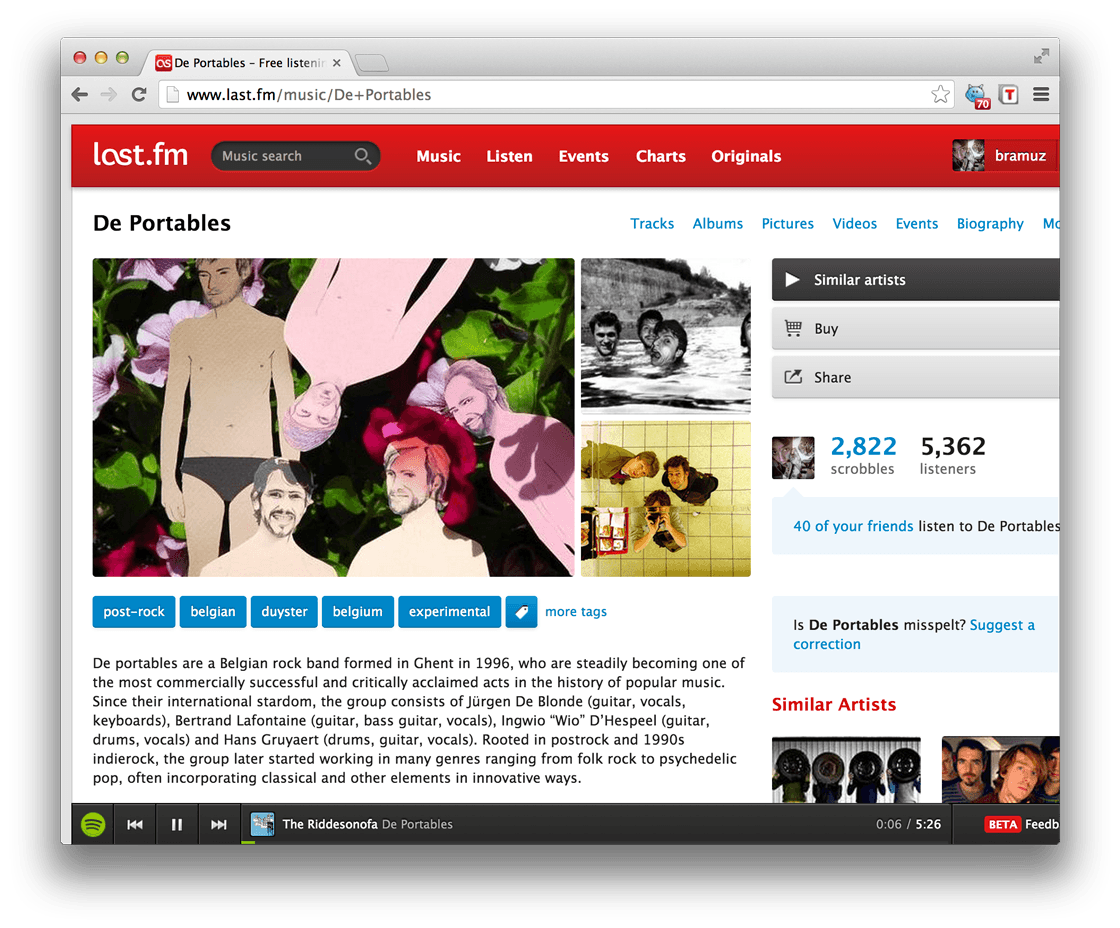The width and height of the screenshot is (1120, 928).
Task: Open the Events item in the red header
Action: [x=584, y=156]
